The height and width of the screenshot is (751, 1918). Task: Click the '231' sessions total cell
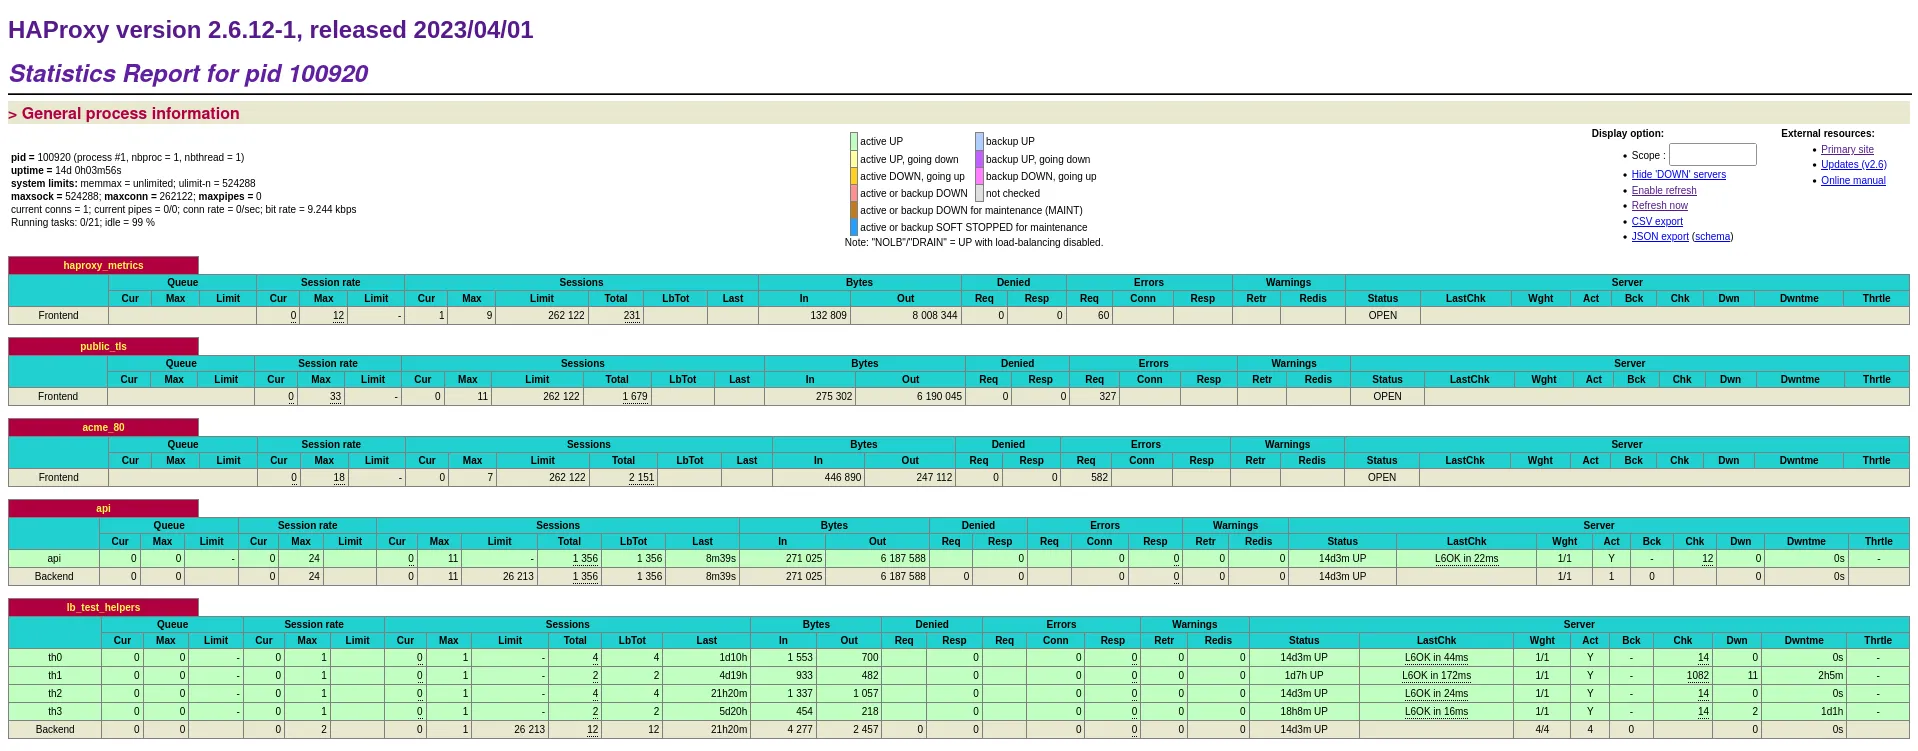coord(616,316)
